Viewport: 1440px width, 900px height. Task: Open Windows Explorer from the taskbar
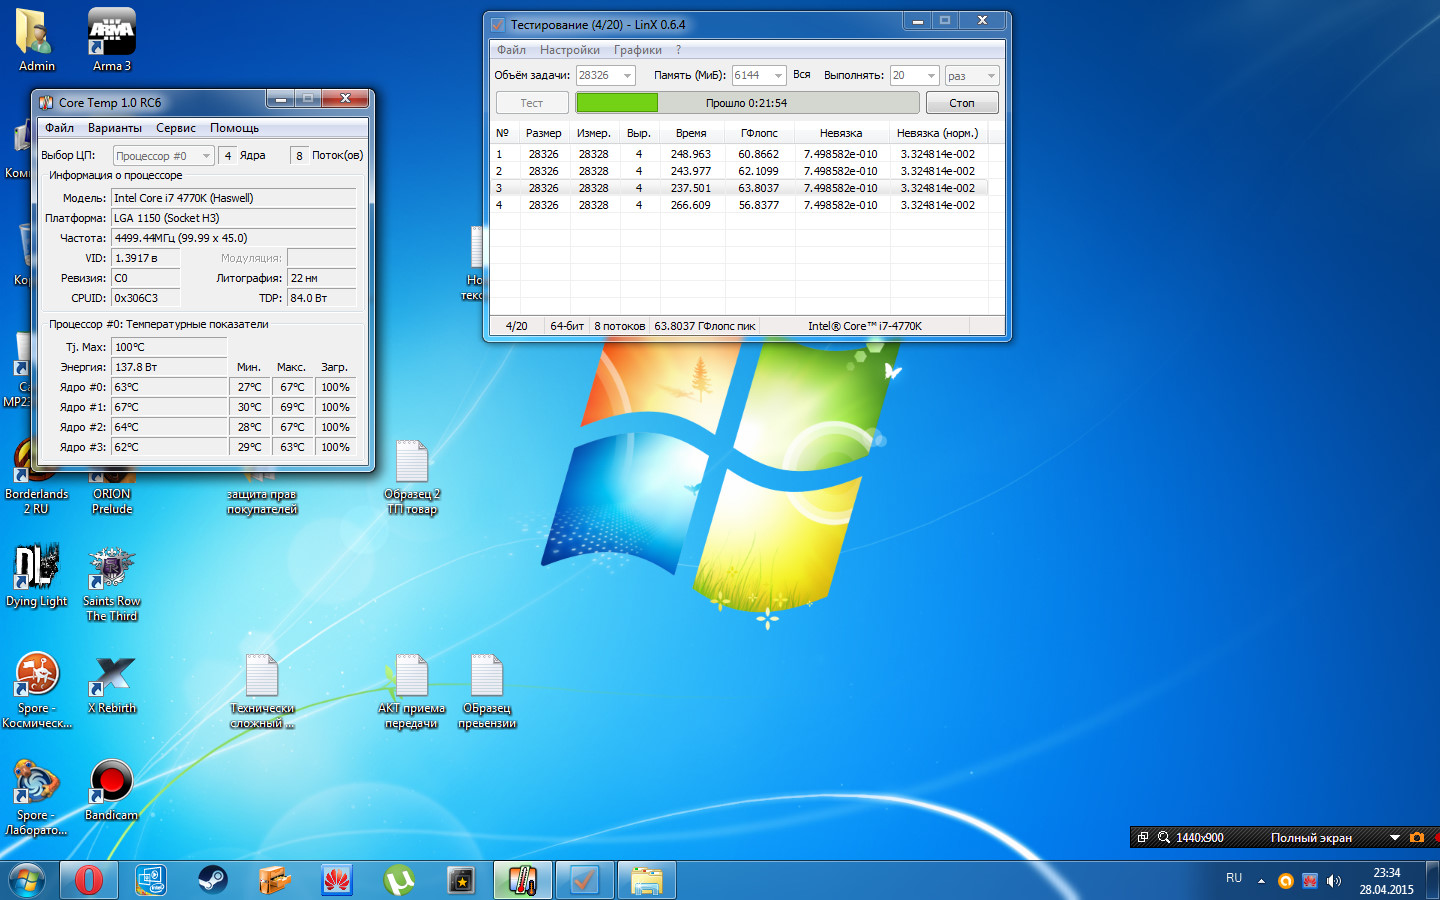click(647, 881)
